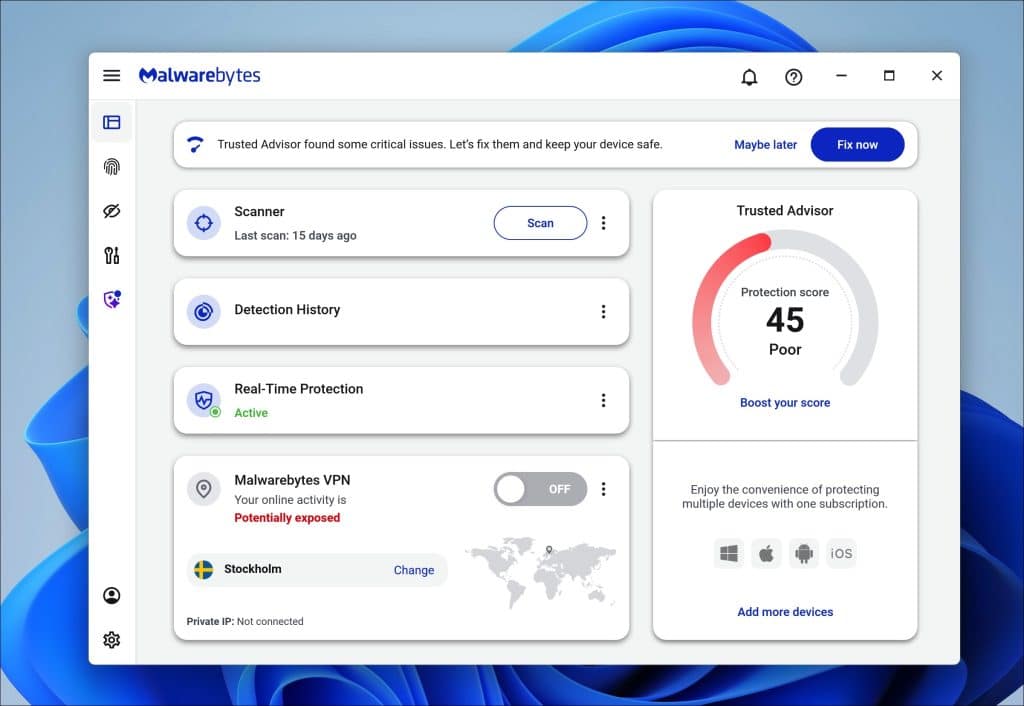Open the Privacy section using the eye-slash icon

pyautogui.click(x=112, y=211)
